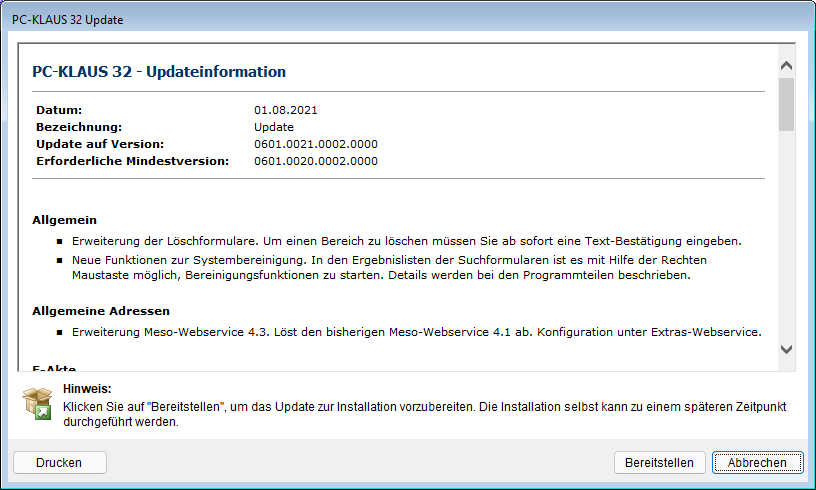Click the scrollbar down arrow
Viewport: 816px width, 490px height.
coord(786,349)
